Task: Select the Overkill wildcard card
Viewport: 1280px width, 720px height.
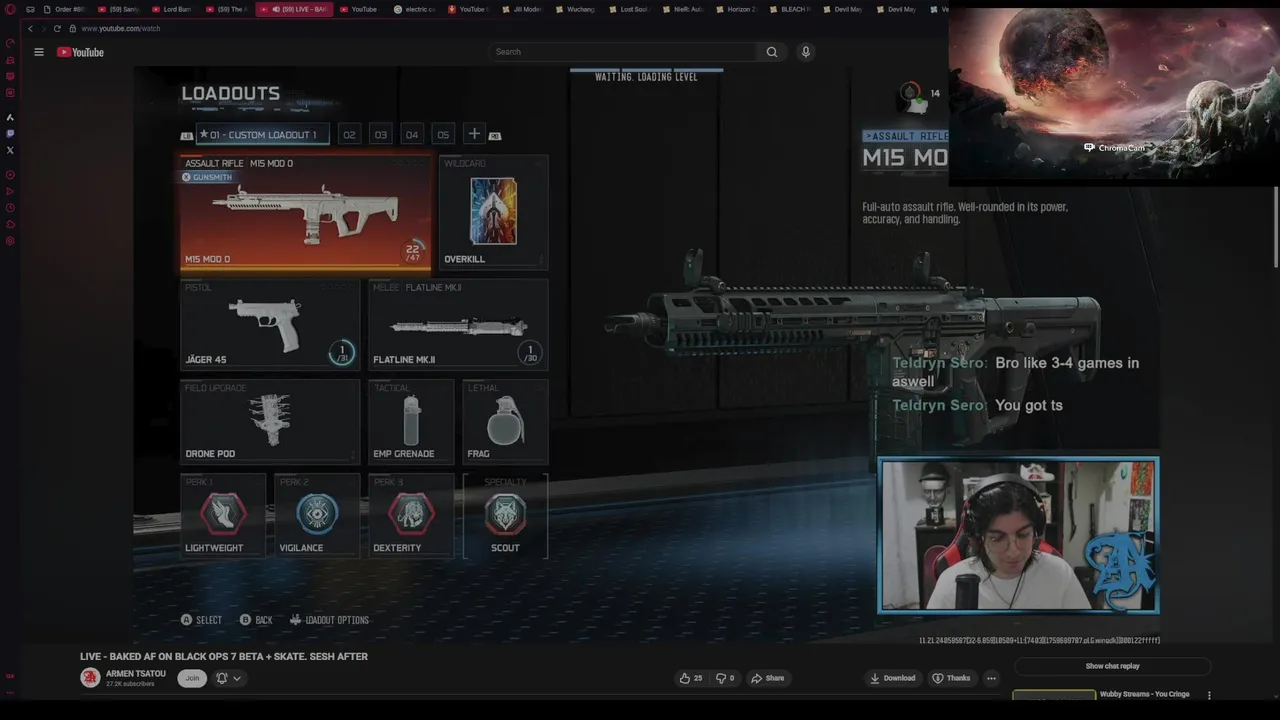Action: (x=493, y=212)
